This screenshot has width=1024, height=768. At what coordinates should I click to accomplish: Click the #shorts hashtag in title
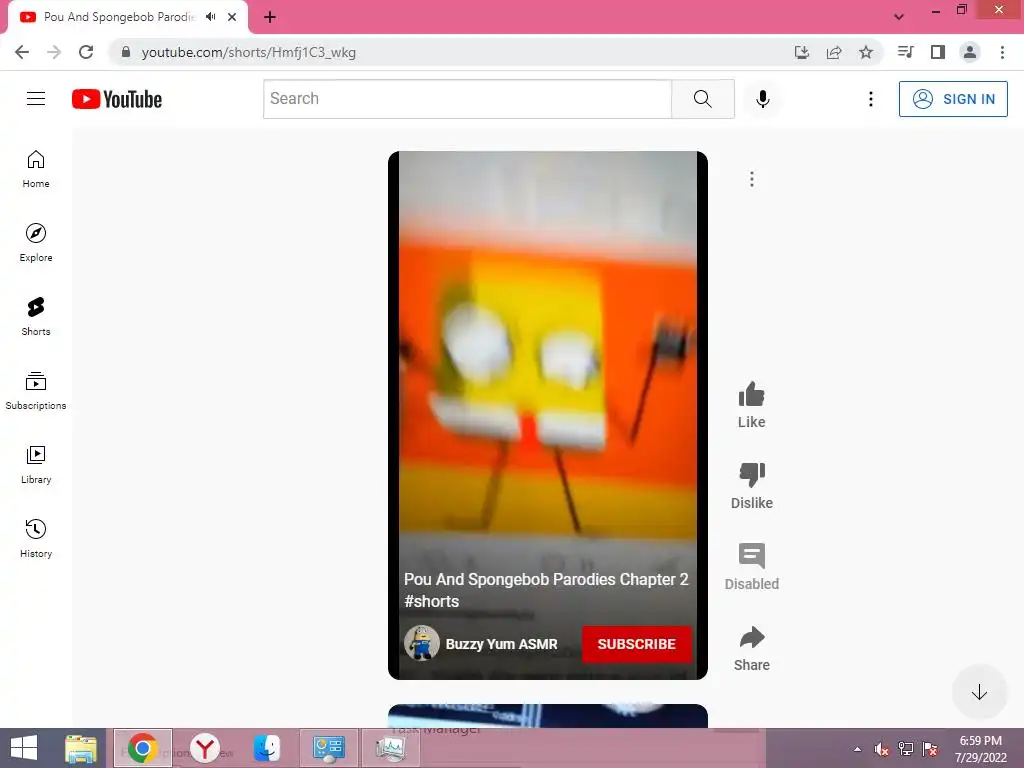point(432,601)
